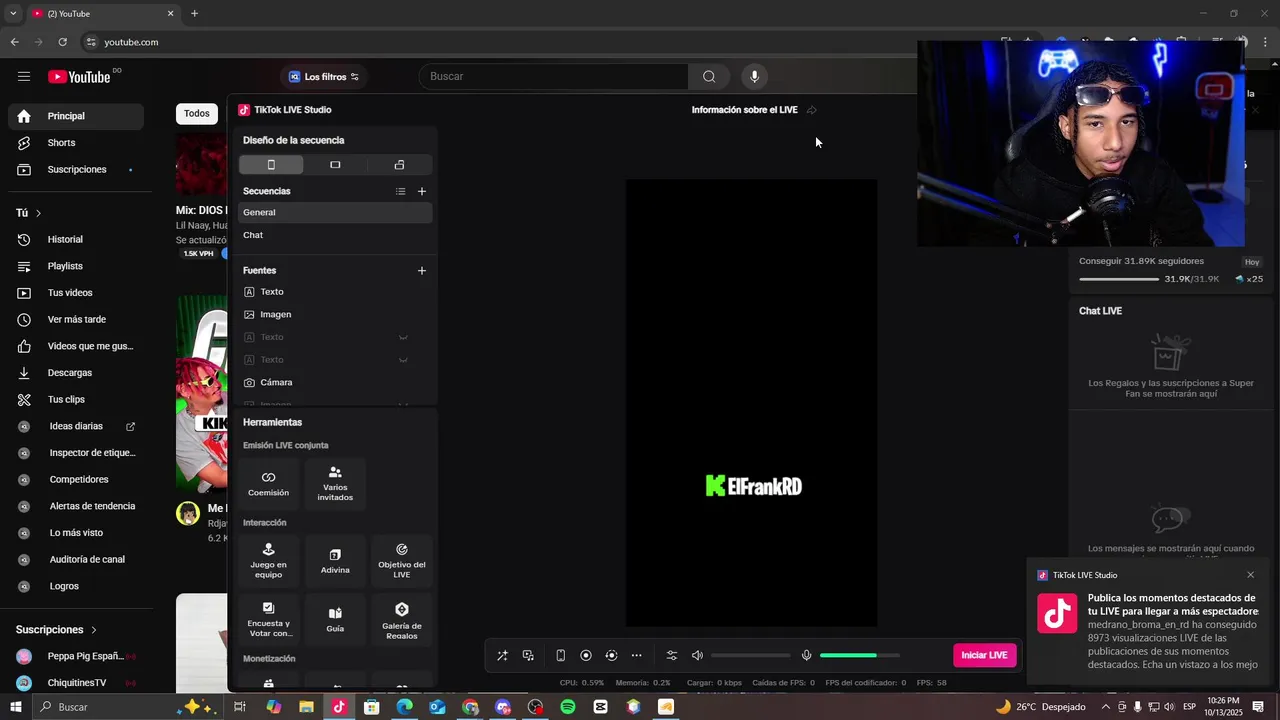Open Varios invitados tool
Screen dimensions: 1280x720
tap(335, 484)
